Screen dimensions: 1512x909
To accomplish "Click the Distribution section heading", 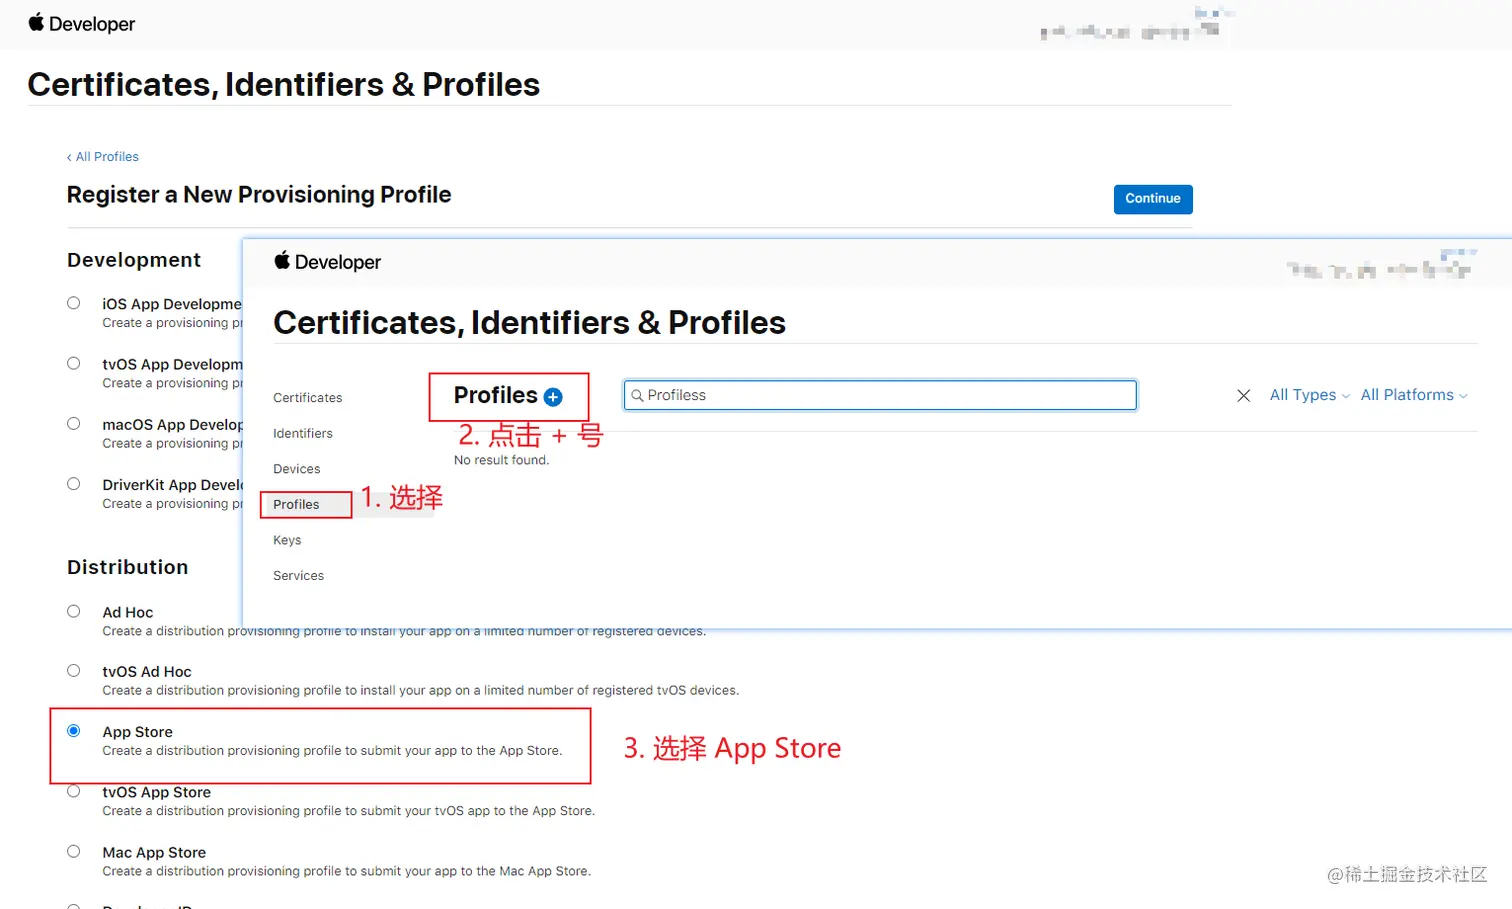I will point(128,567).
